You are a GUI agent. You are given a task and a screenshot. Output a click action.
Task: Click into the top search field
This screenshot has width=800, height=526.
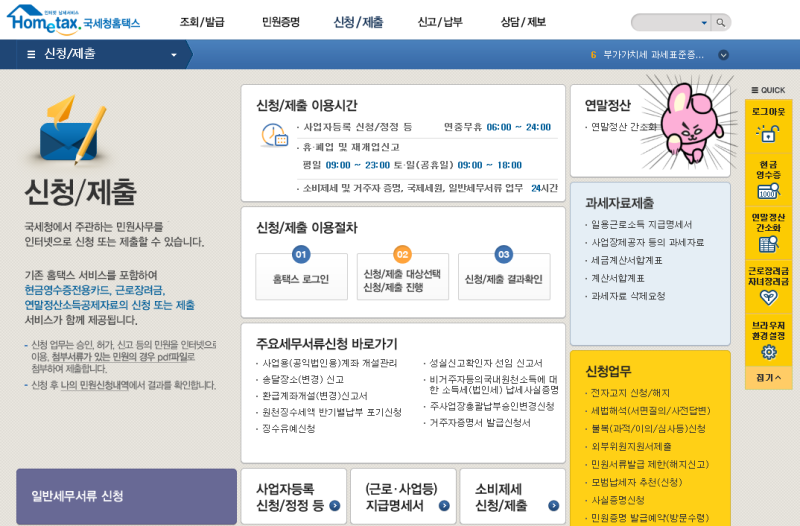click(666, 22)
